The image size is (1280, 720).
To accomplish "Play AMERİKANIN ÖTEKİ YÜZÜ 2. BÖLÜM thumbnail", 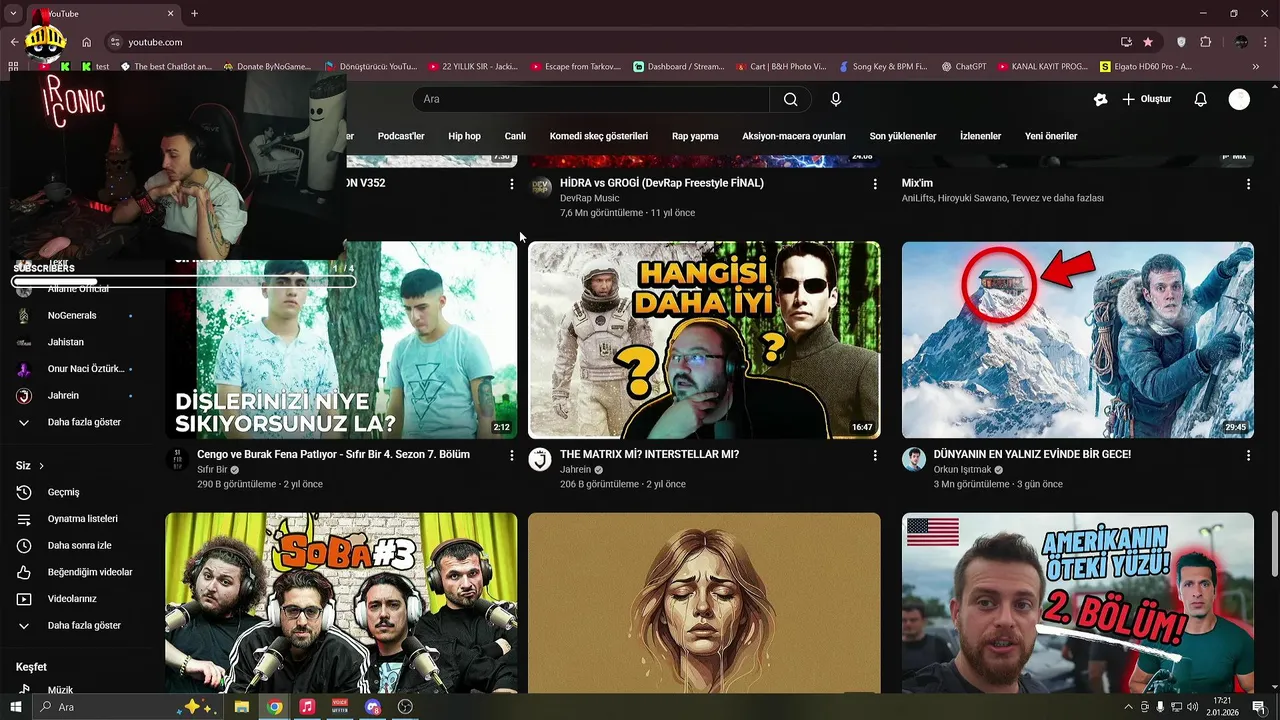I will (1077, 603).
